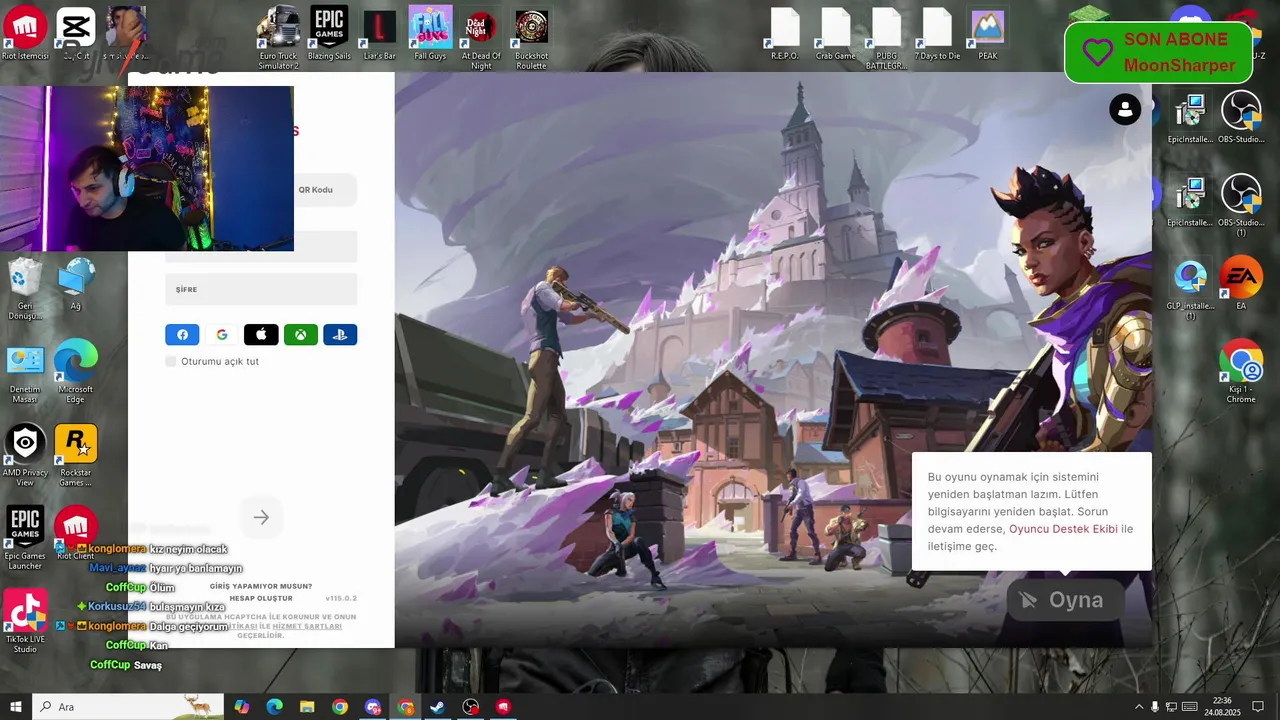
Task: Click 'Hesap Oluştur' link
Action: point(261,598)
